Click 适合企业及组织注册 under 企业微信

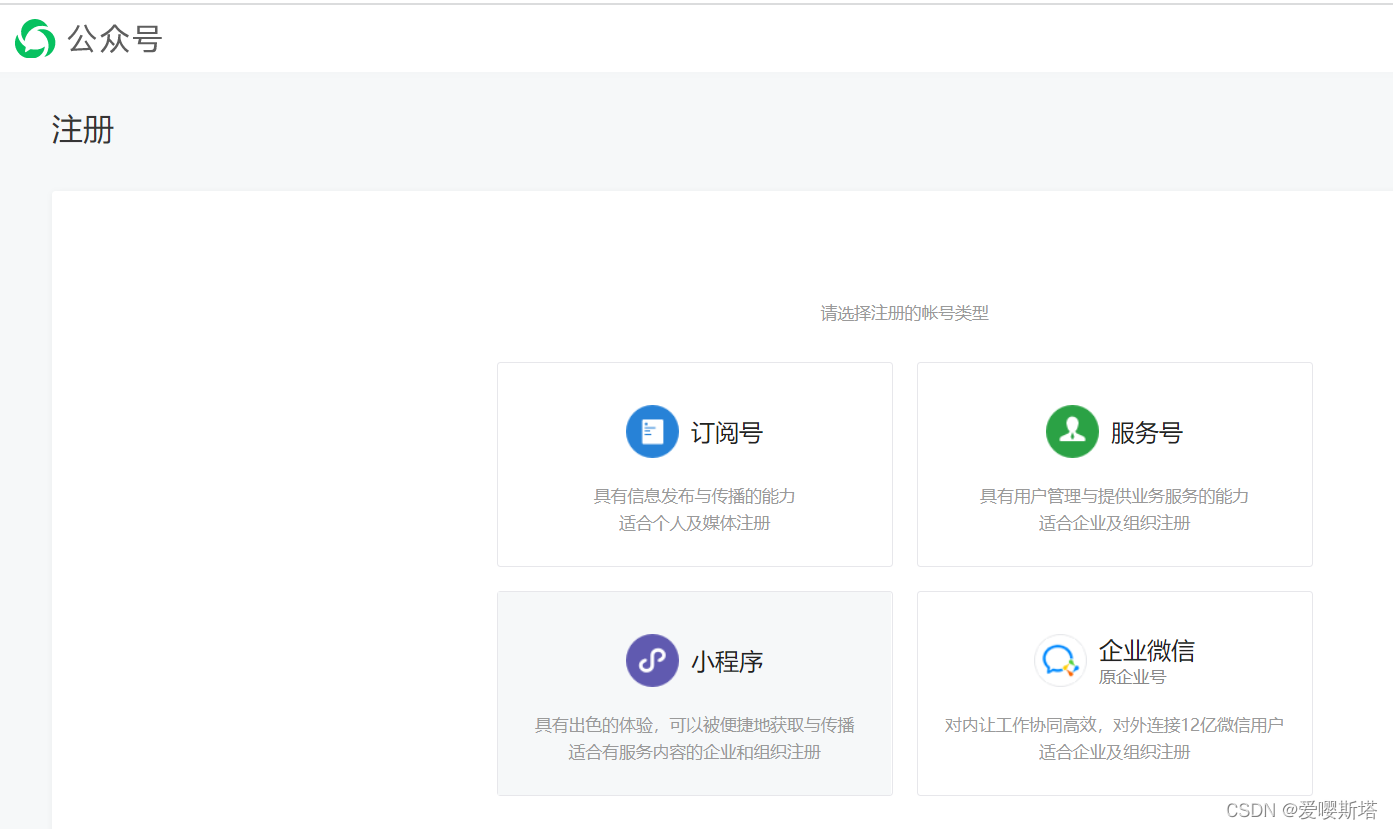[1114, 752]
